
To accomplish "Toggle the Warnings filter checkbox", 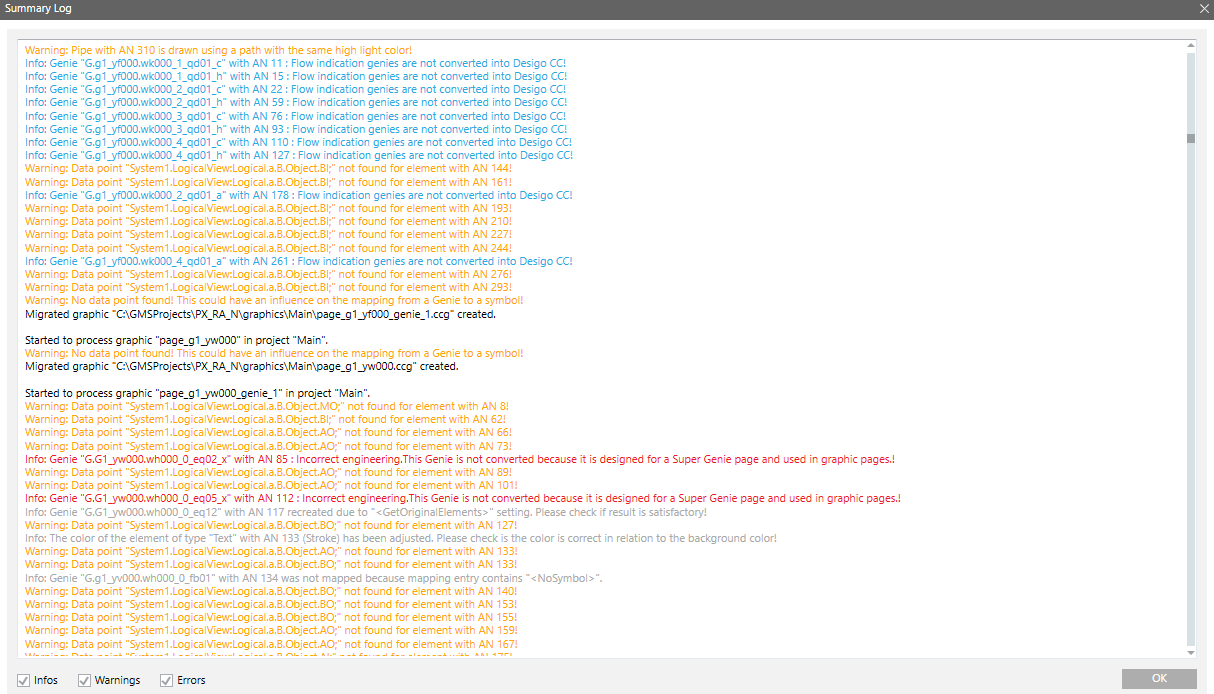I will [84, 681].
